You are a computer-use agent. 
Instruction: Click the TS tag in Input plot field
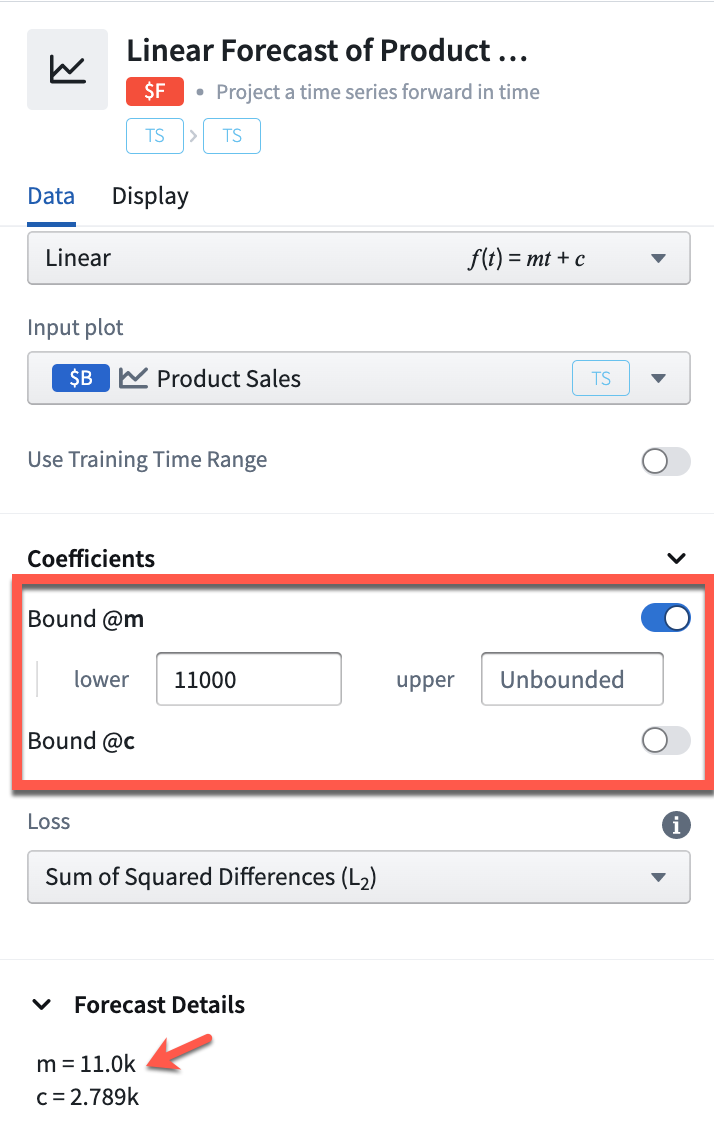(x=601, y=378)
